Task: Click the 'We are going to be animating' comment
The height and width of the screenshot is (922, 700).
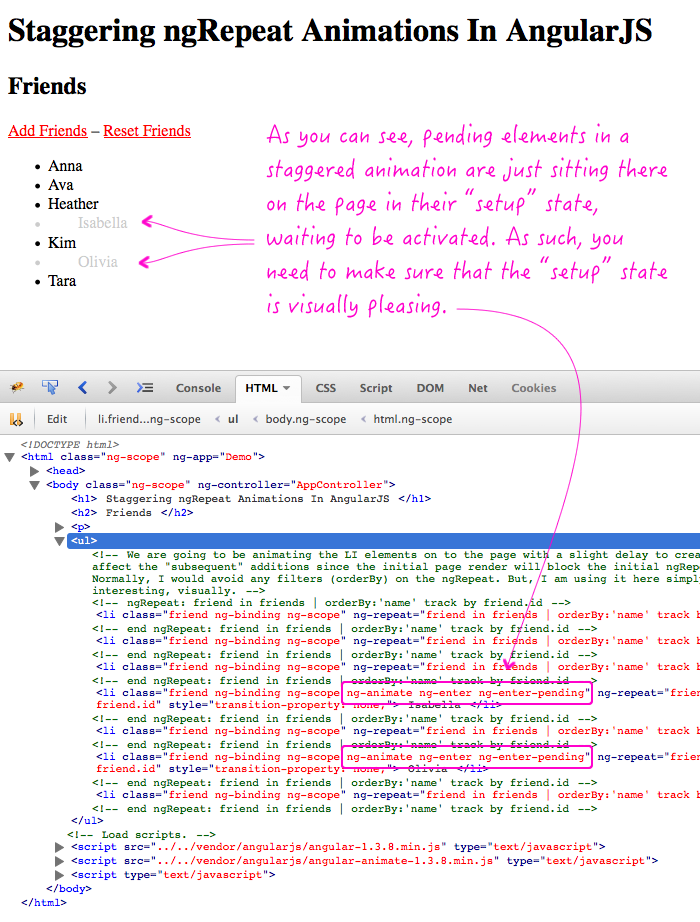Action: click(396, 573)
